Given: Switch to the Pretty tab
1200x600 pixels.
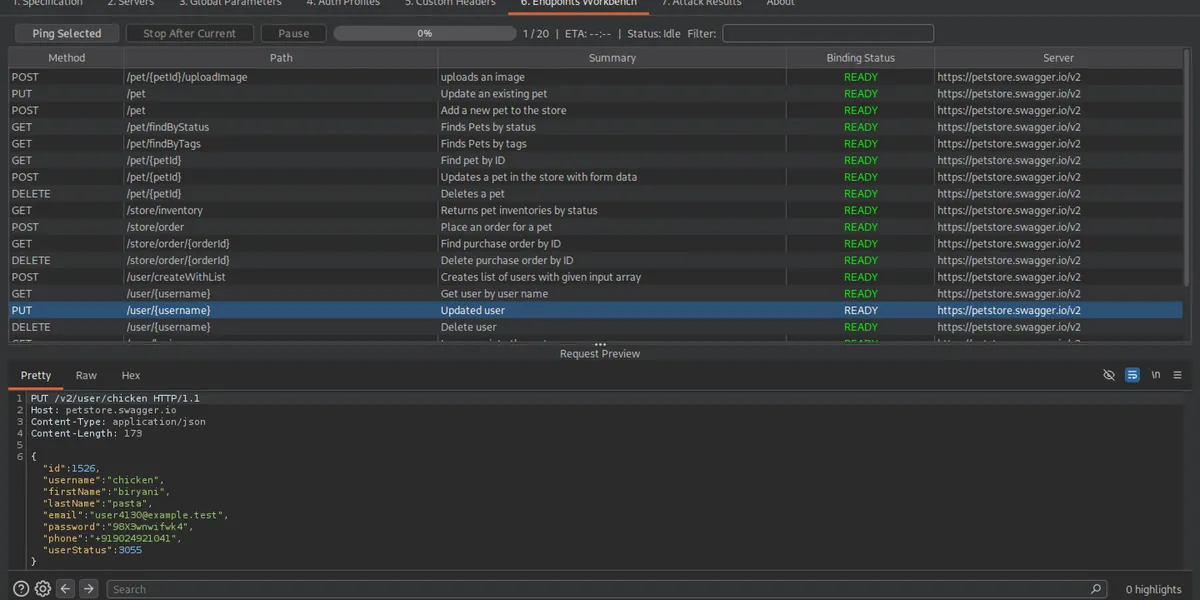Looking at the screenshot, I should (x=36, y=375).
